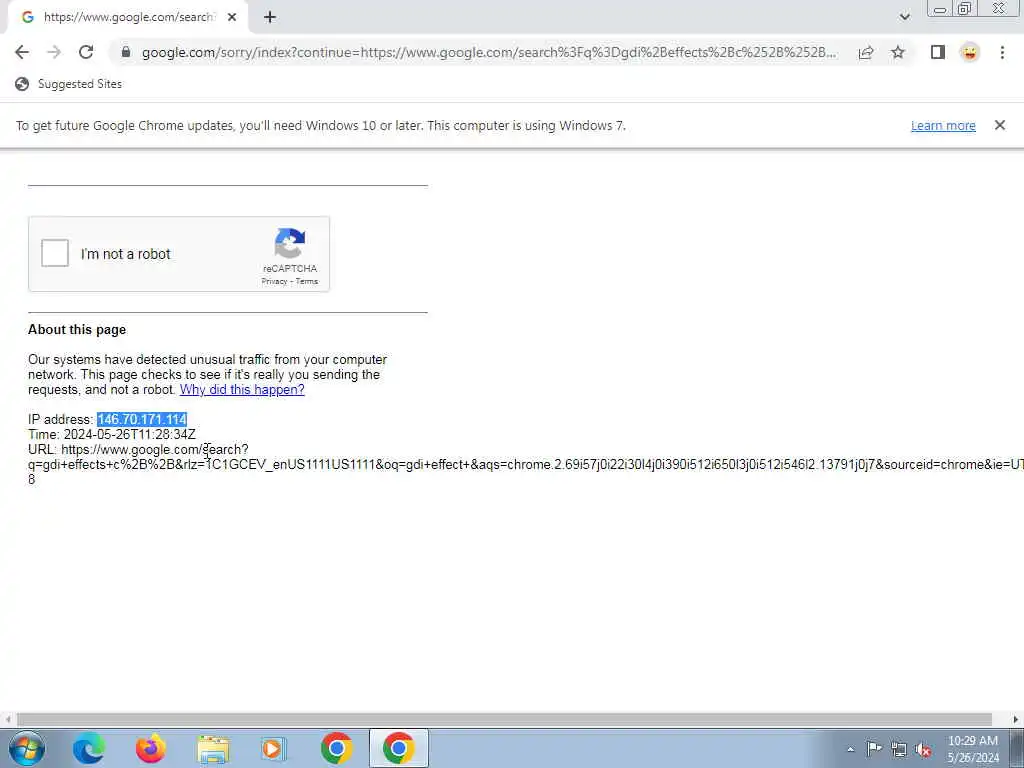Minimize the Chrome window

pyautogui.click(x=940, y=8)
